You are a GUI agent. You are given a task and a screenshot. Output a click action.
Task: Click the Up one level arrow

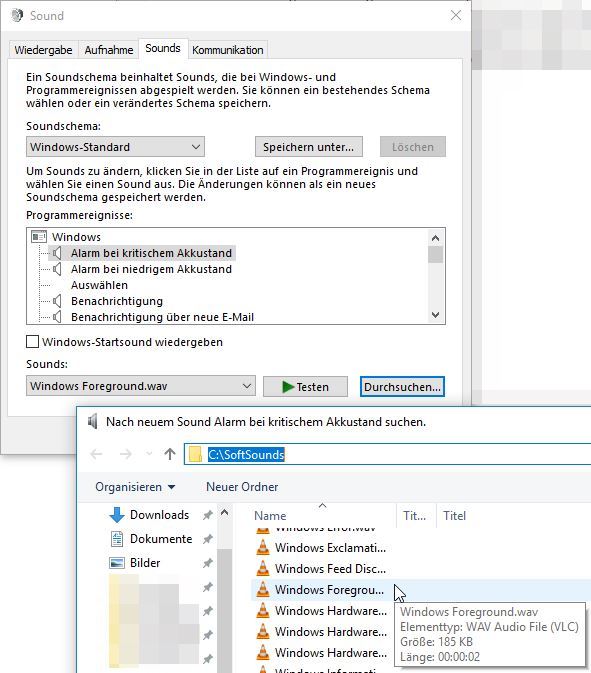pyautogui.click(x=170, y=454)
